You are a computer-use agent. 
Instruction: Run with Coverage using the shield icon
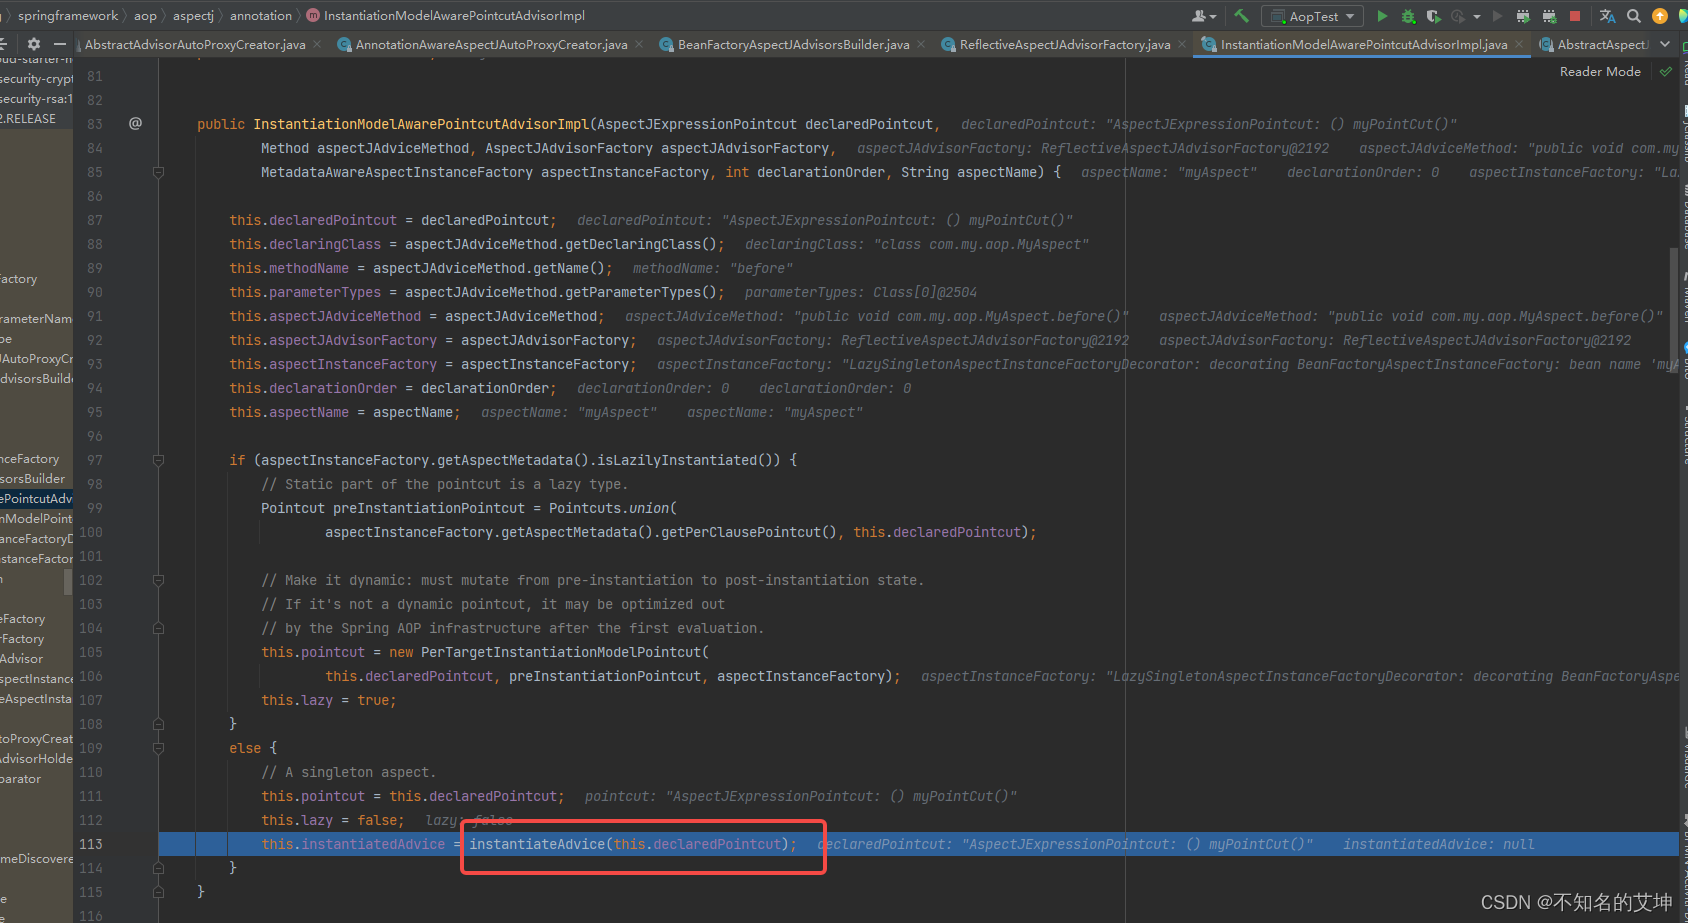pyautogui.click(x=1433, y=16)
